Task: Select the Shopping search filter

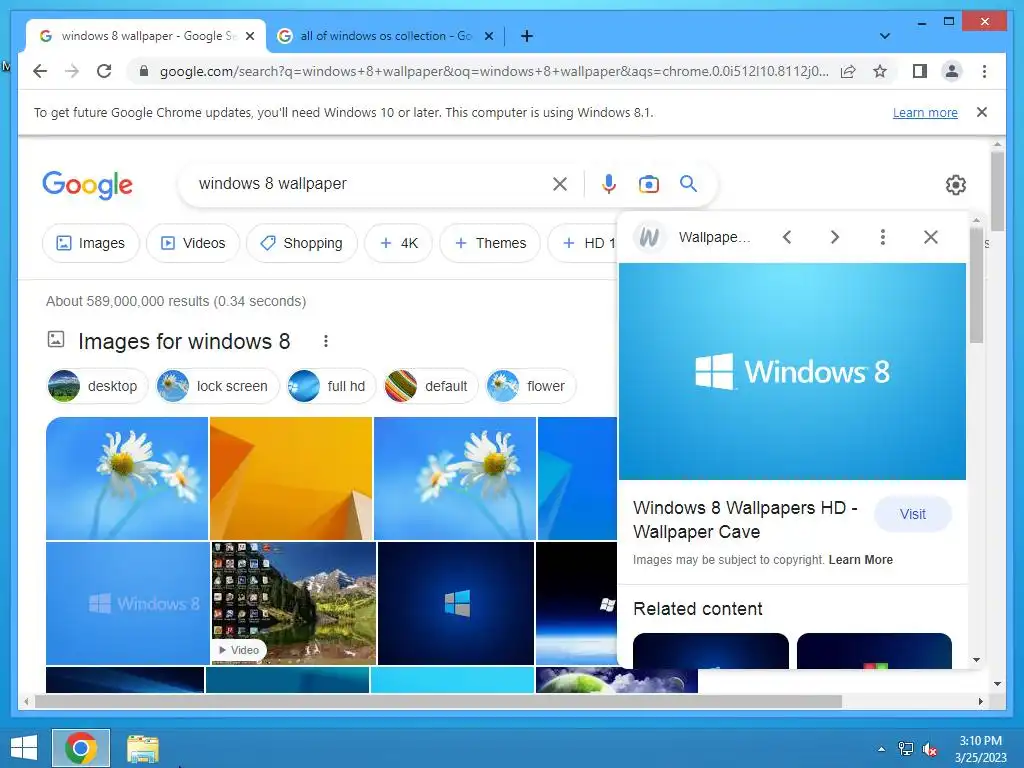Action: point(302,243)
